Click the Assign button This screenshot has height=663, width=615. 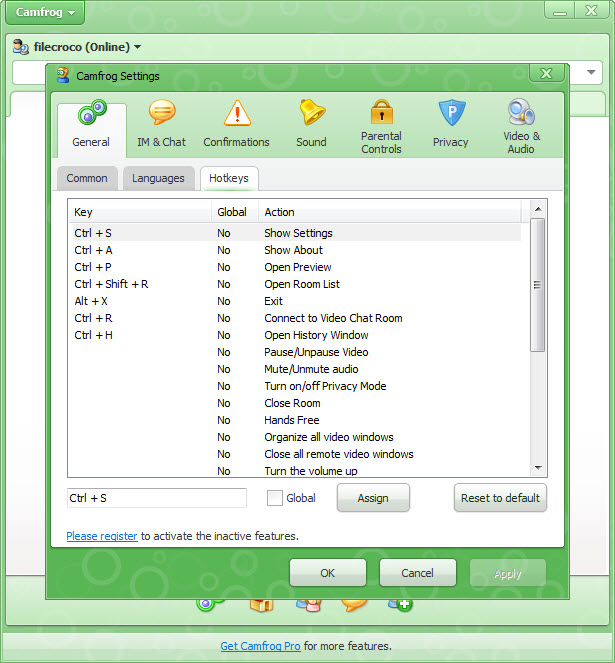click(373, 498)
